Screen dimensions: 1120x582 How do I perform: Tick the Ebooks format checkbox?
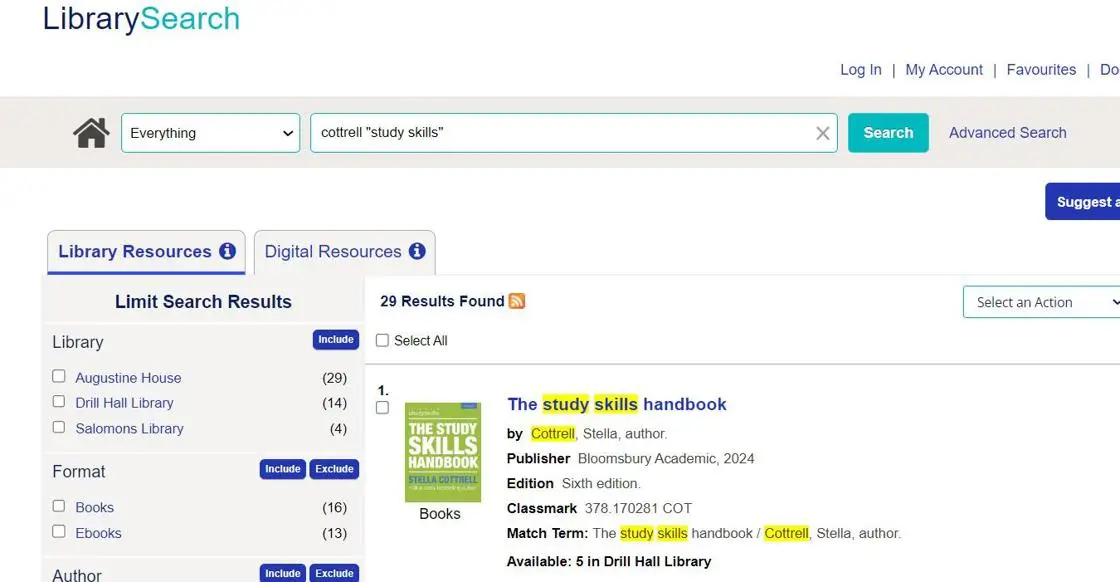tap(59, 532)
